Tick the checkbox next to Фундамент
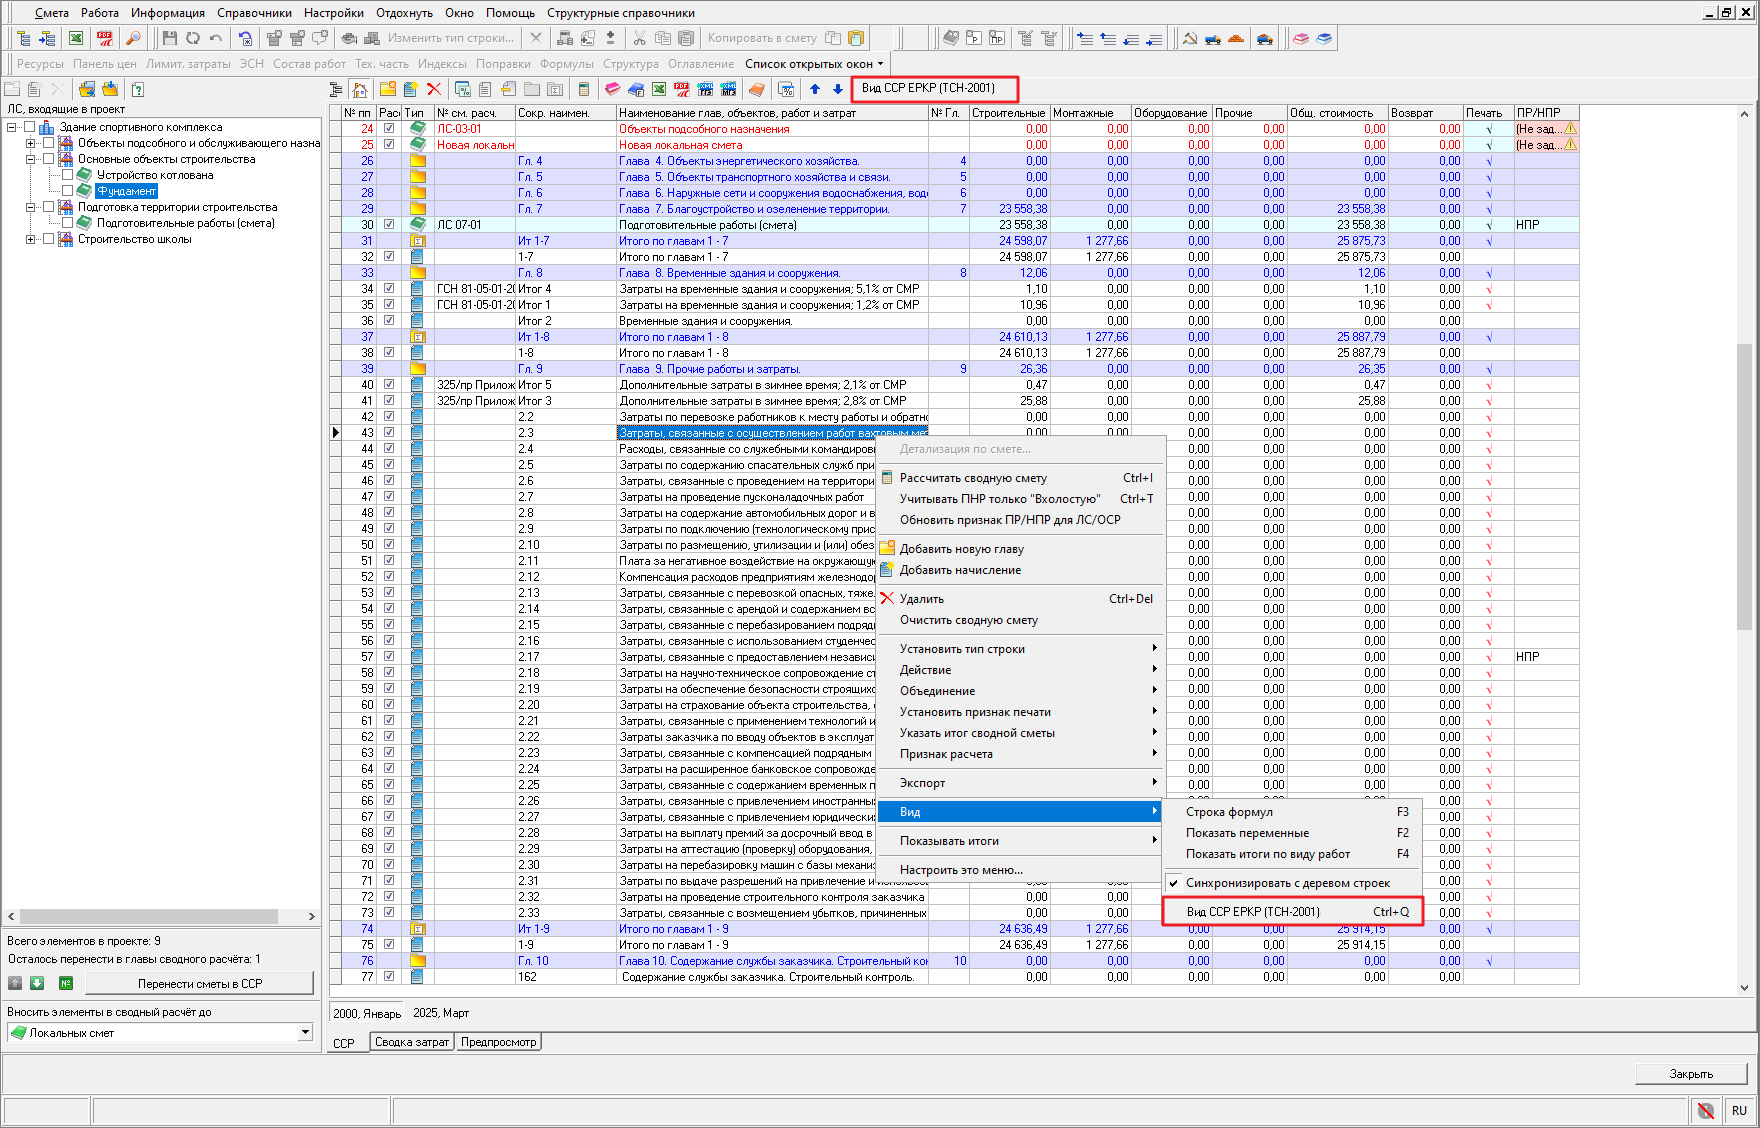The width and height of the screenshot is (1760, 1128). 68,191
